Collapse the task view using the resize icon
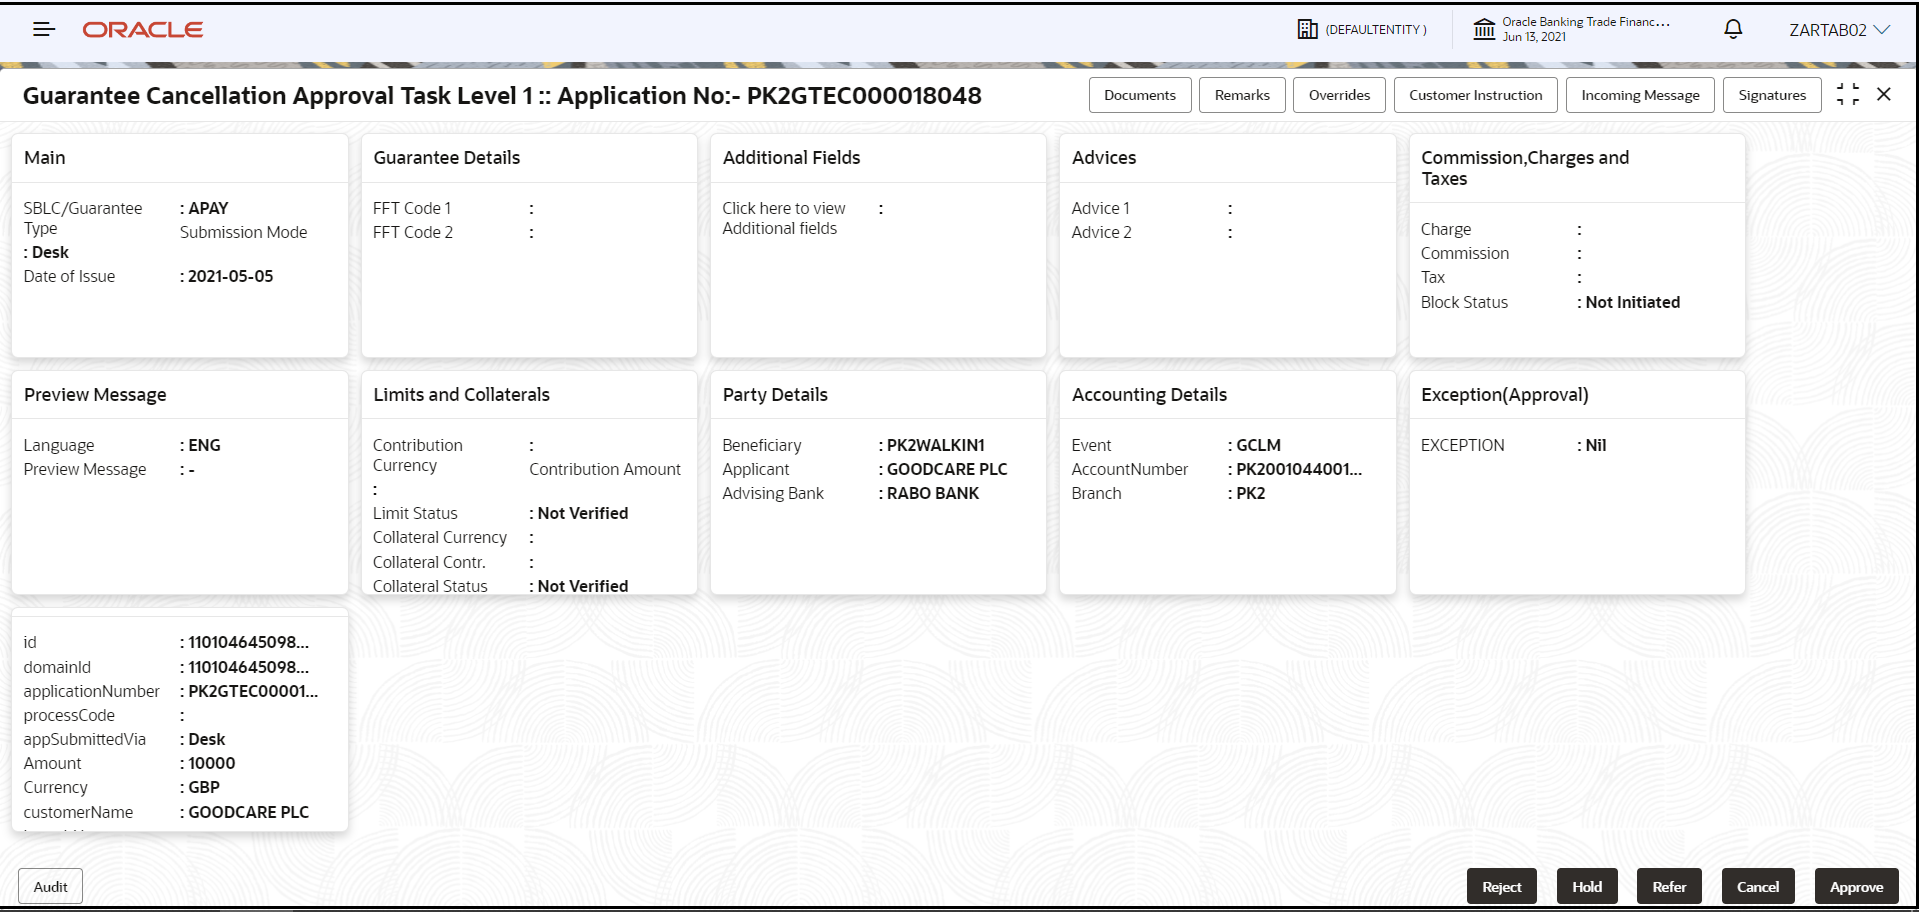 pyautogui.click(x=1848, y=94)
